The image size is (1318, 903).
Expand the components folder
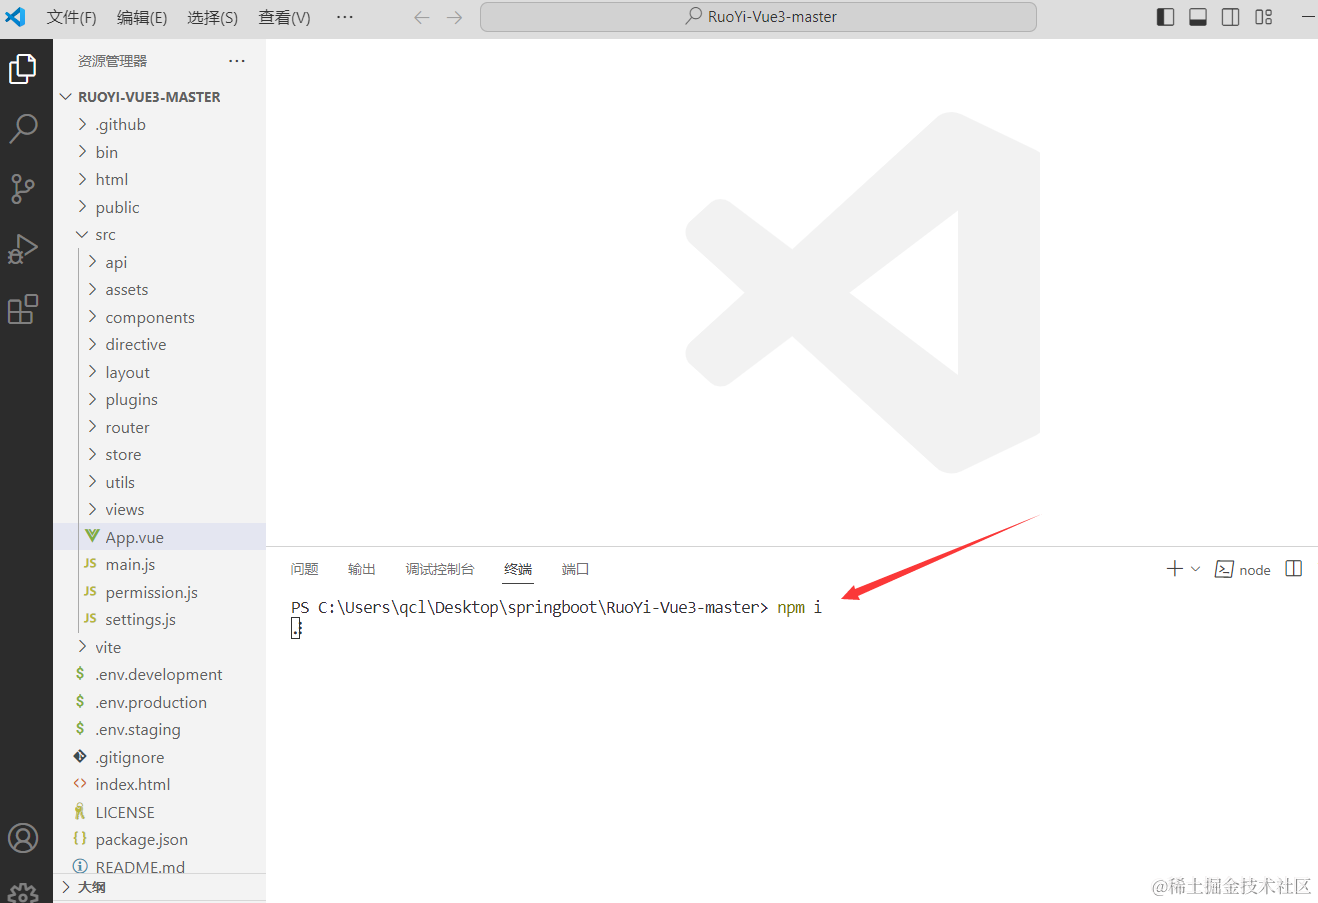(150, 317)
